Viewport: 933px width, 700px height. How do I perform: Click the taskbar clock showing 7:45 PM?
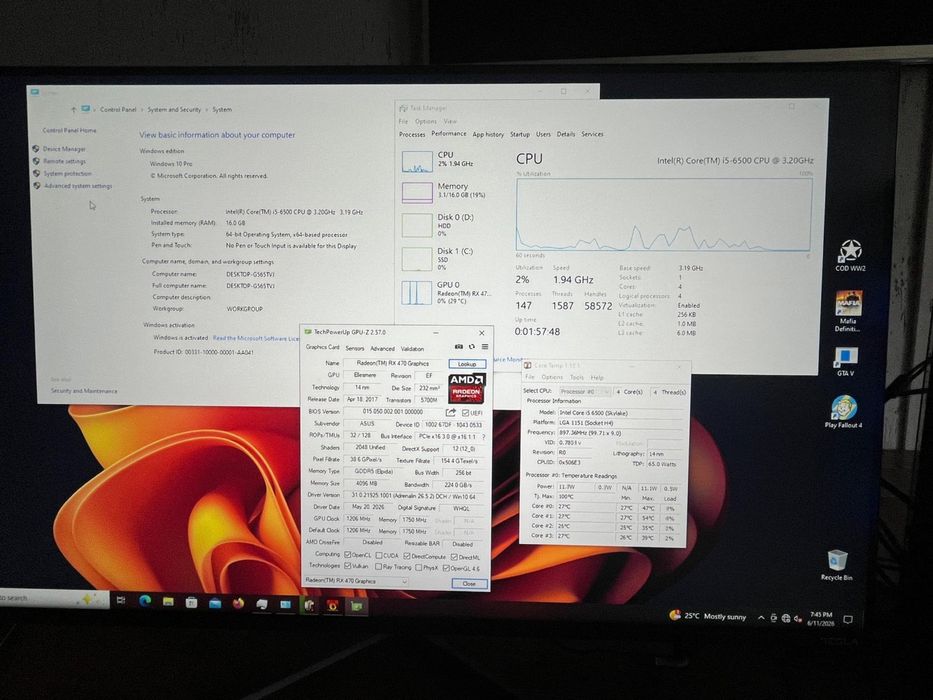pos(821,618)
